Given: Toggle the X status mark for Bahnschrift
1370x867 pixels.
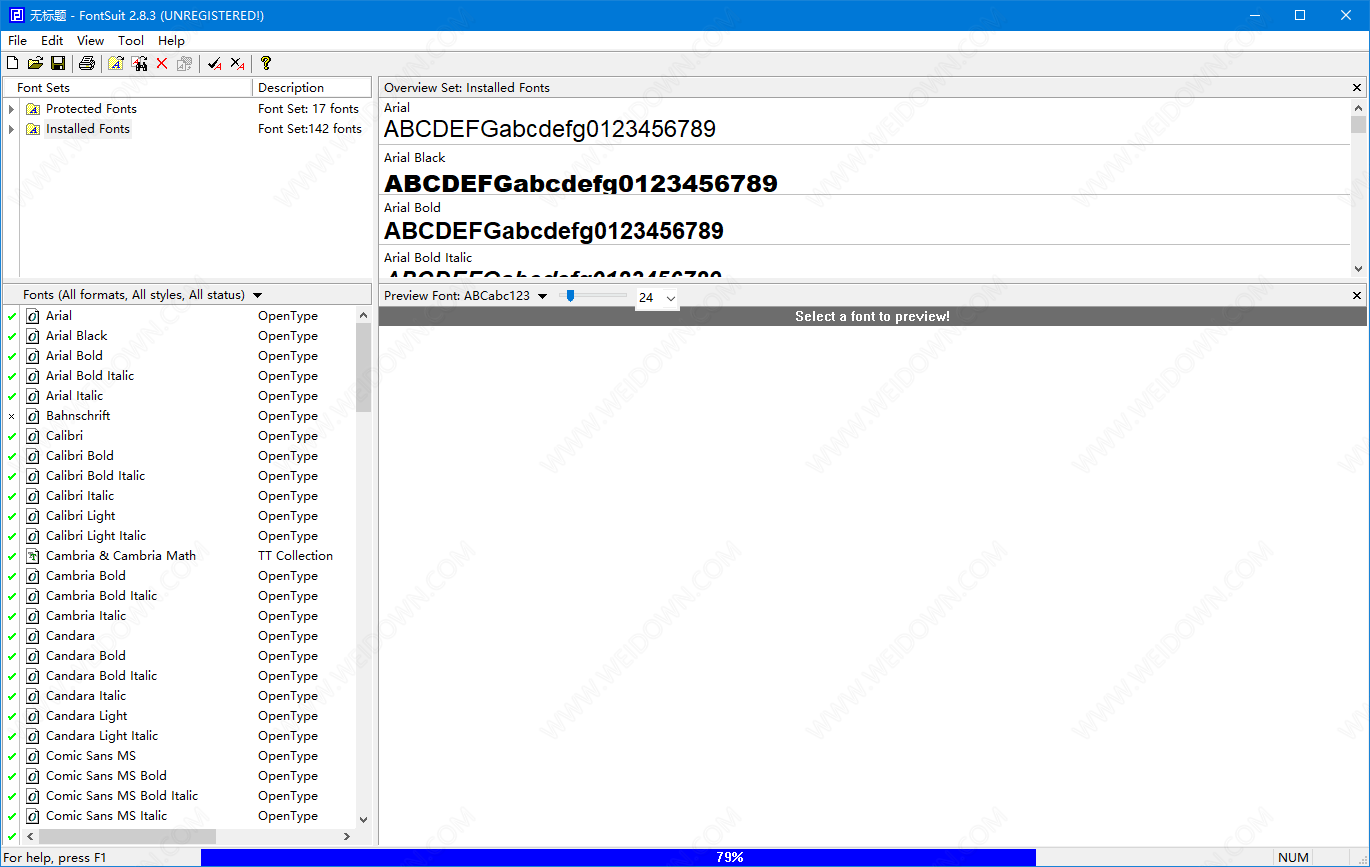Looking at the screenshot, I should click(12, 416).
